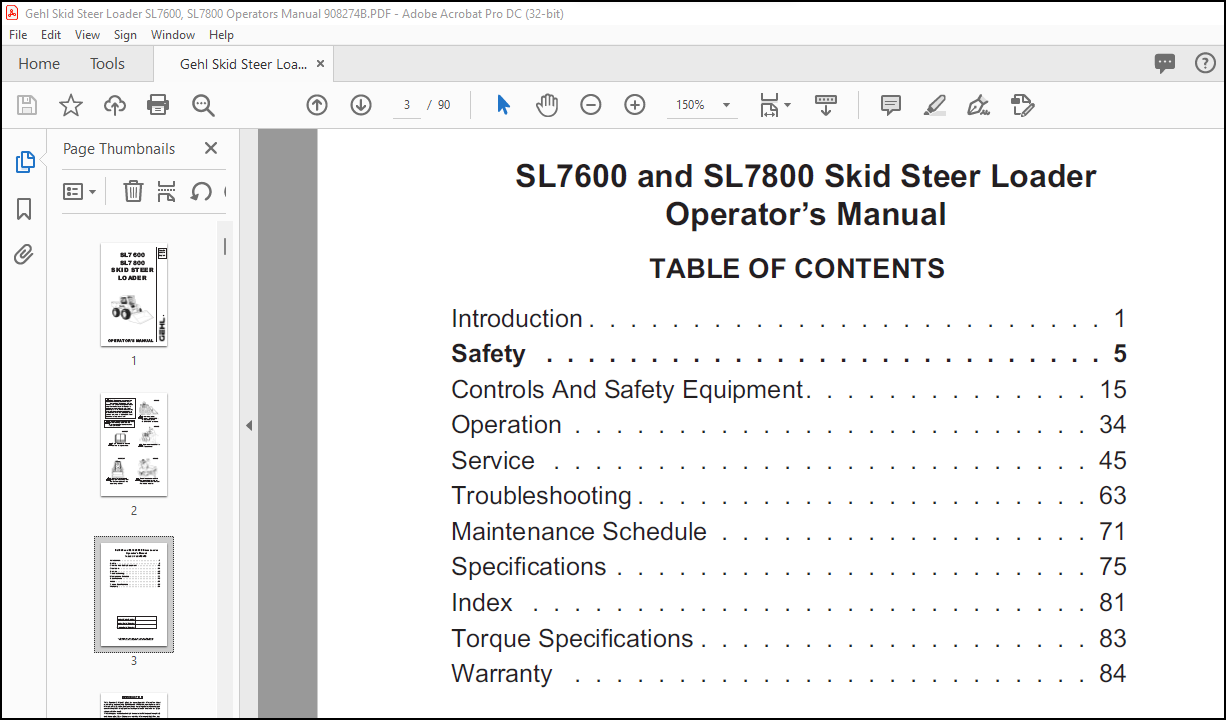1226x720 pixels.
Task: Click the read mode keyboard icon
Action: click(x=826, y=105)
